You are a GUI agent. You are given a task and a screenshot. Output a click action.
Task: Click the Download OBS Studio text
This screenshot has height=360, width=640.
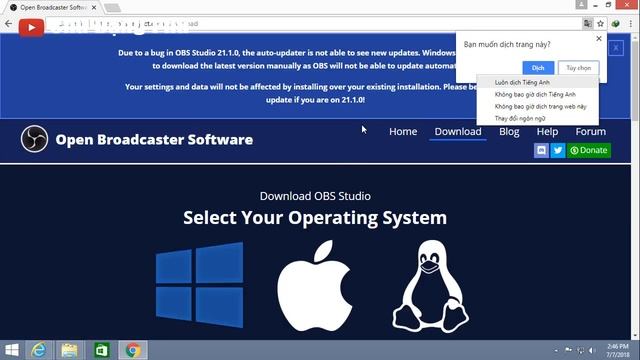click(x=315, y=196)
